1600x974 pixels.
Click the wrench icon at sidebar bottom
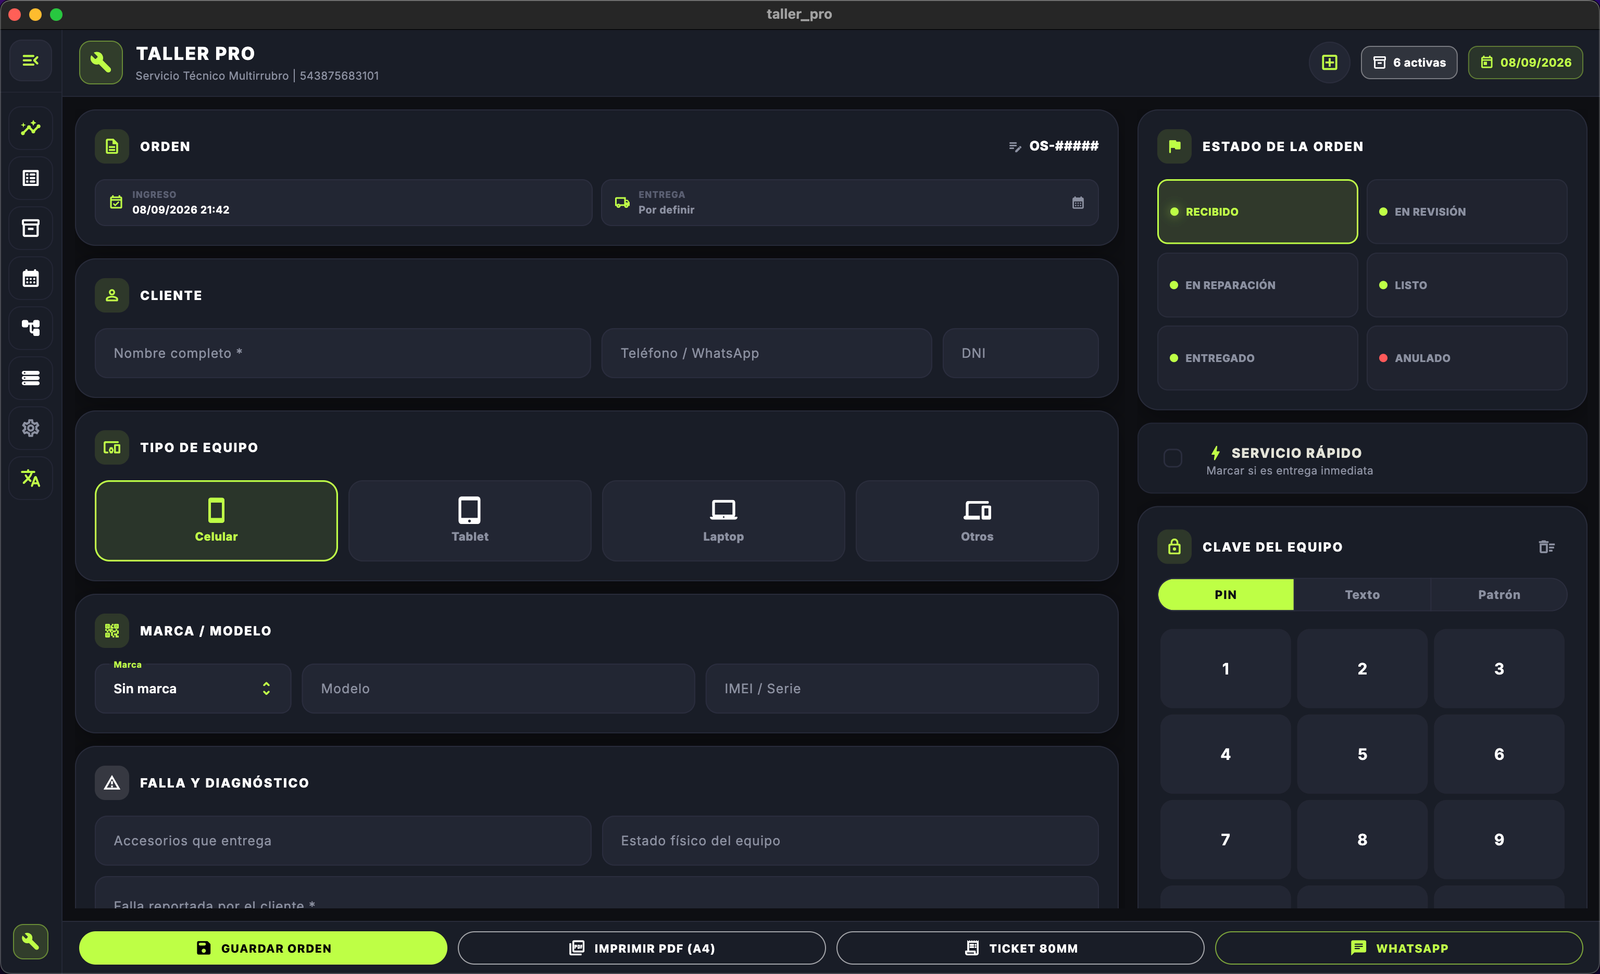coord(31,941)
